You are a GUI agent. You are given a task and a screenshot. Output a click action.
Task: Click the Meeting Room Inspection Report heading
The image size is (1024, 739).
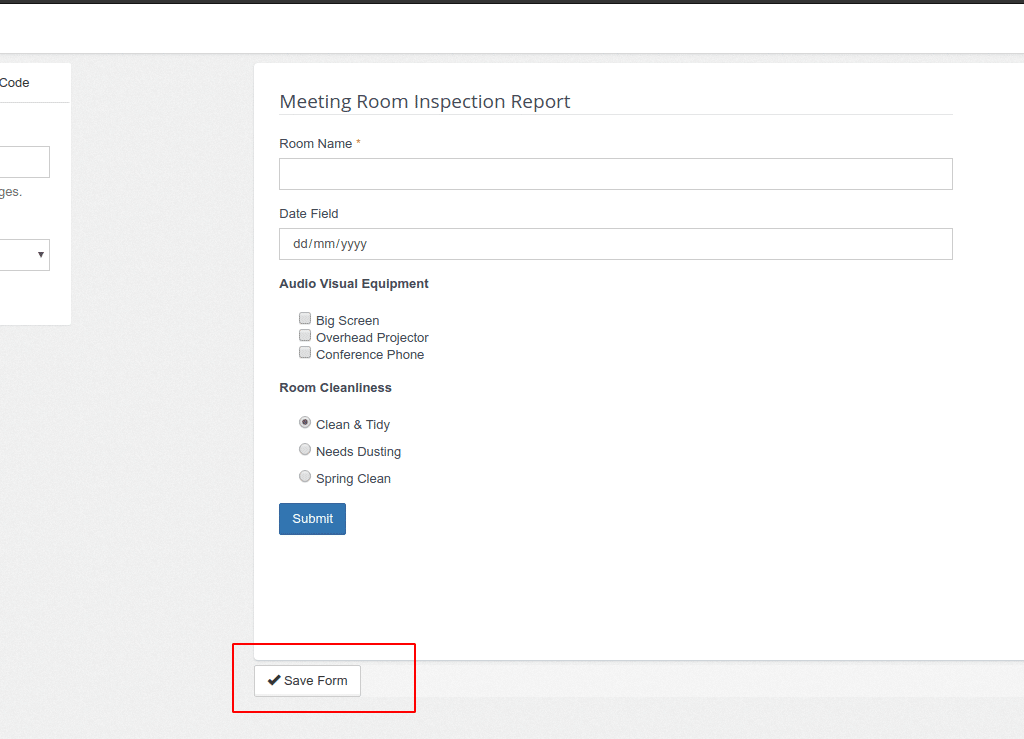(x=424, y=102)
